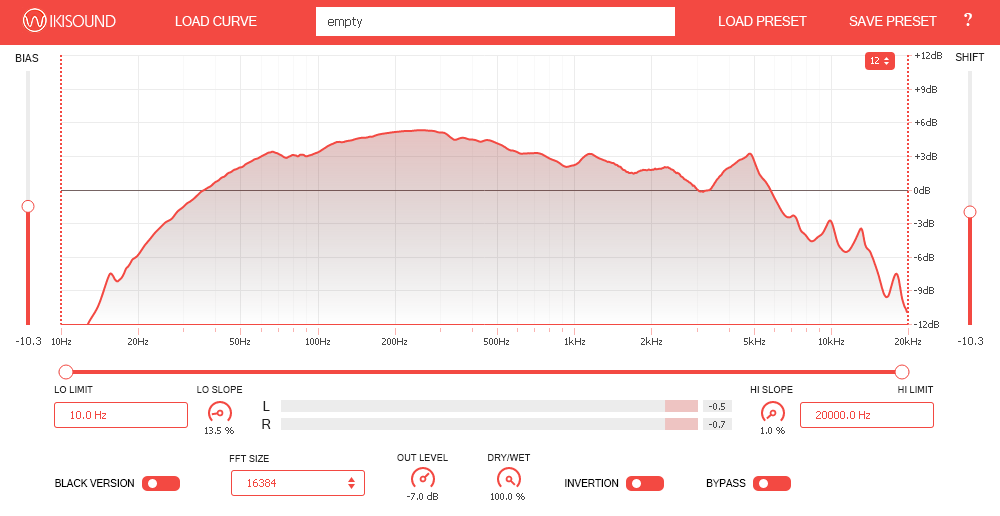Viewport: 1000px width, 516px height.
Task: Open help with the question mark icon
Action: 967,21
